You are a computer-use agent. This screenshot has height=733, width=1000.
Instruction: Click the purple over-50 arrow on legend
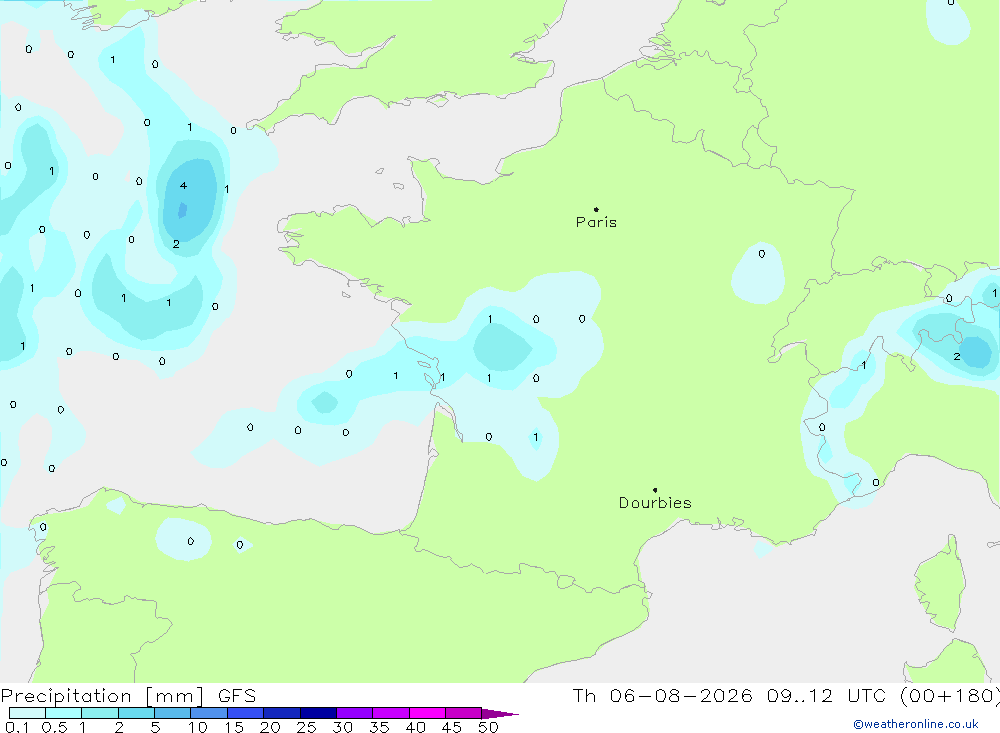pyautogui.click(x=500, y=714)
